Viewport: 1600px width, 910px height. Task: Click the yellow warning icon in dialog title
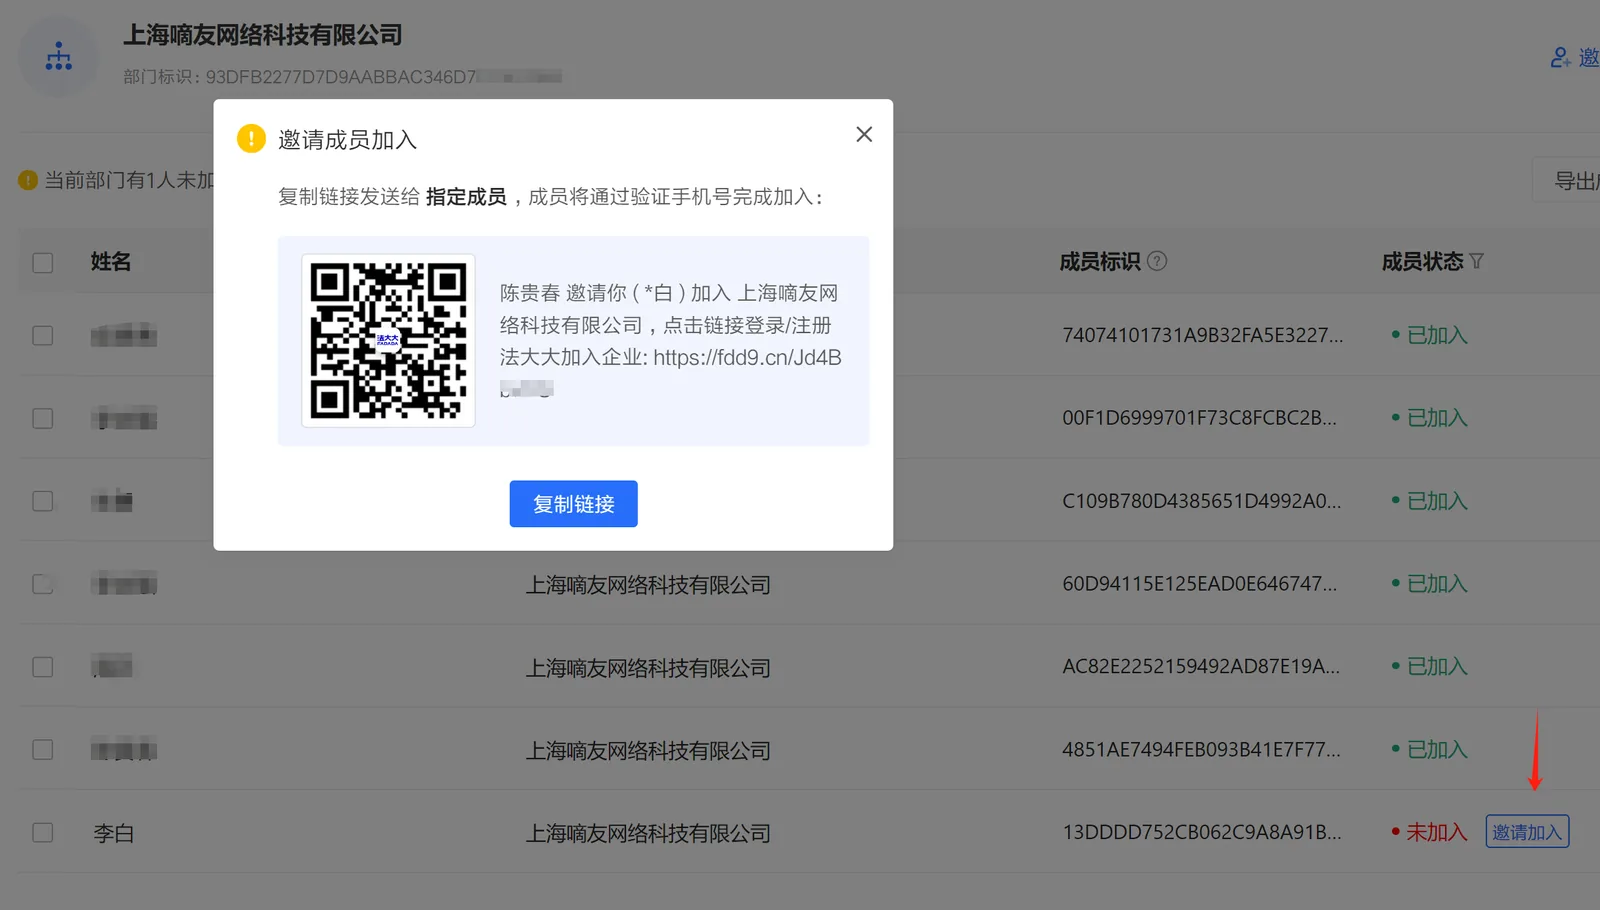tap(251, 139)
